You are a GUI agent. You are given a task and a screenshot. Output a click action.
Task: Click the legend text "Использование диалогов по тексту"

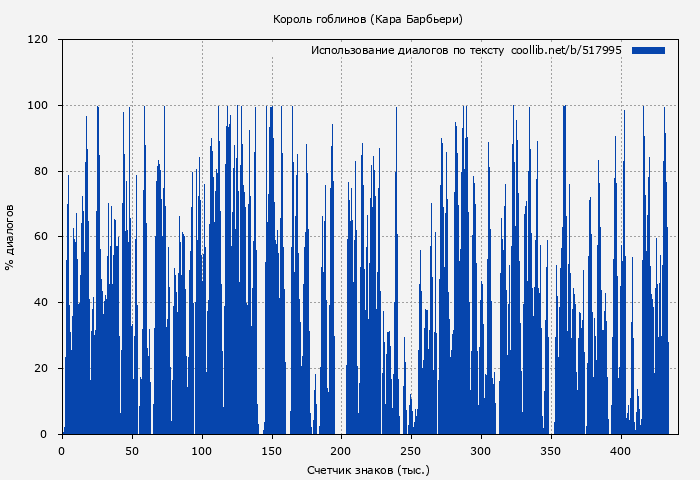pos(407,50)
